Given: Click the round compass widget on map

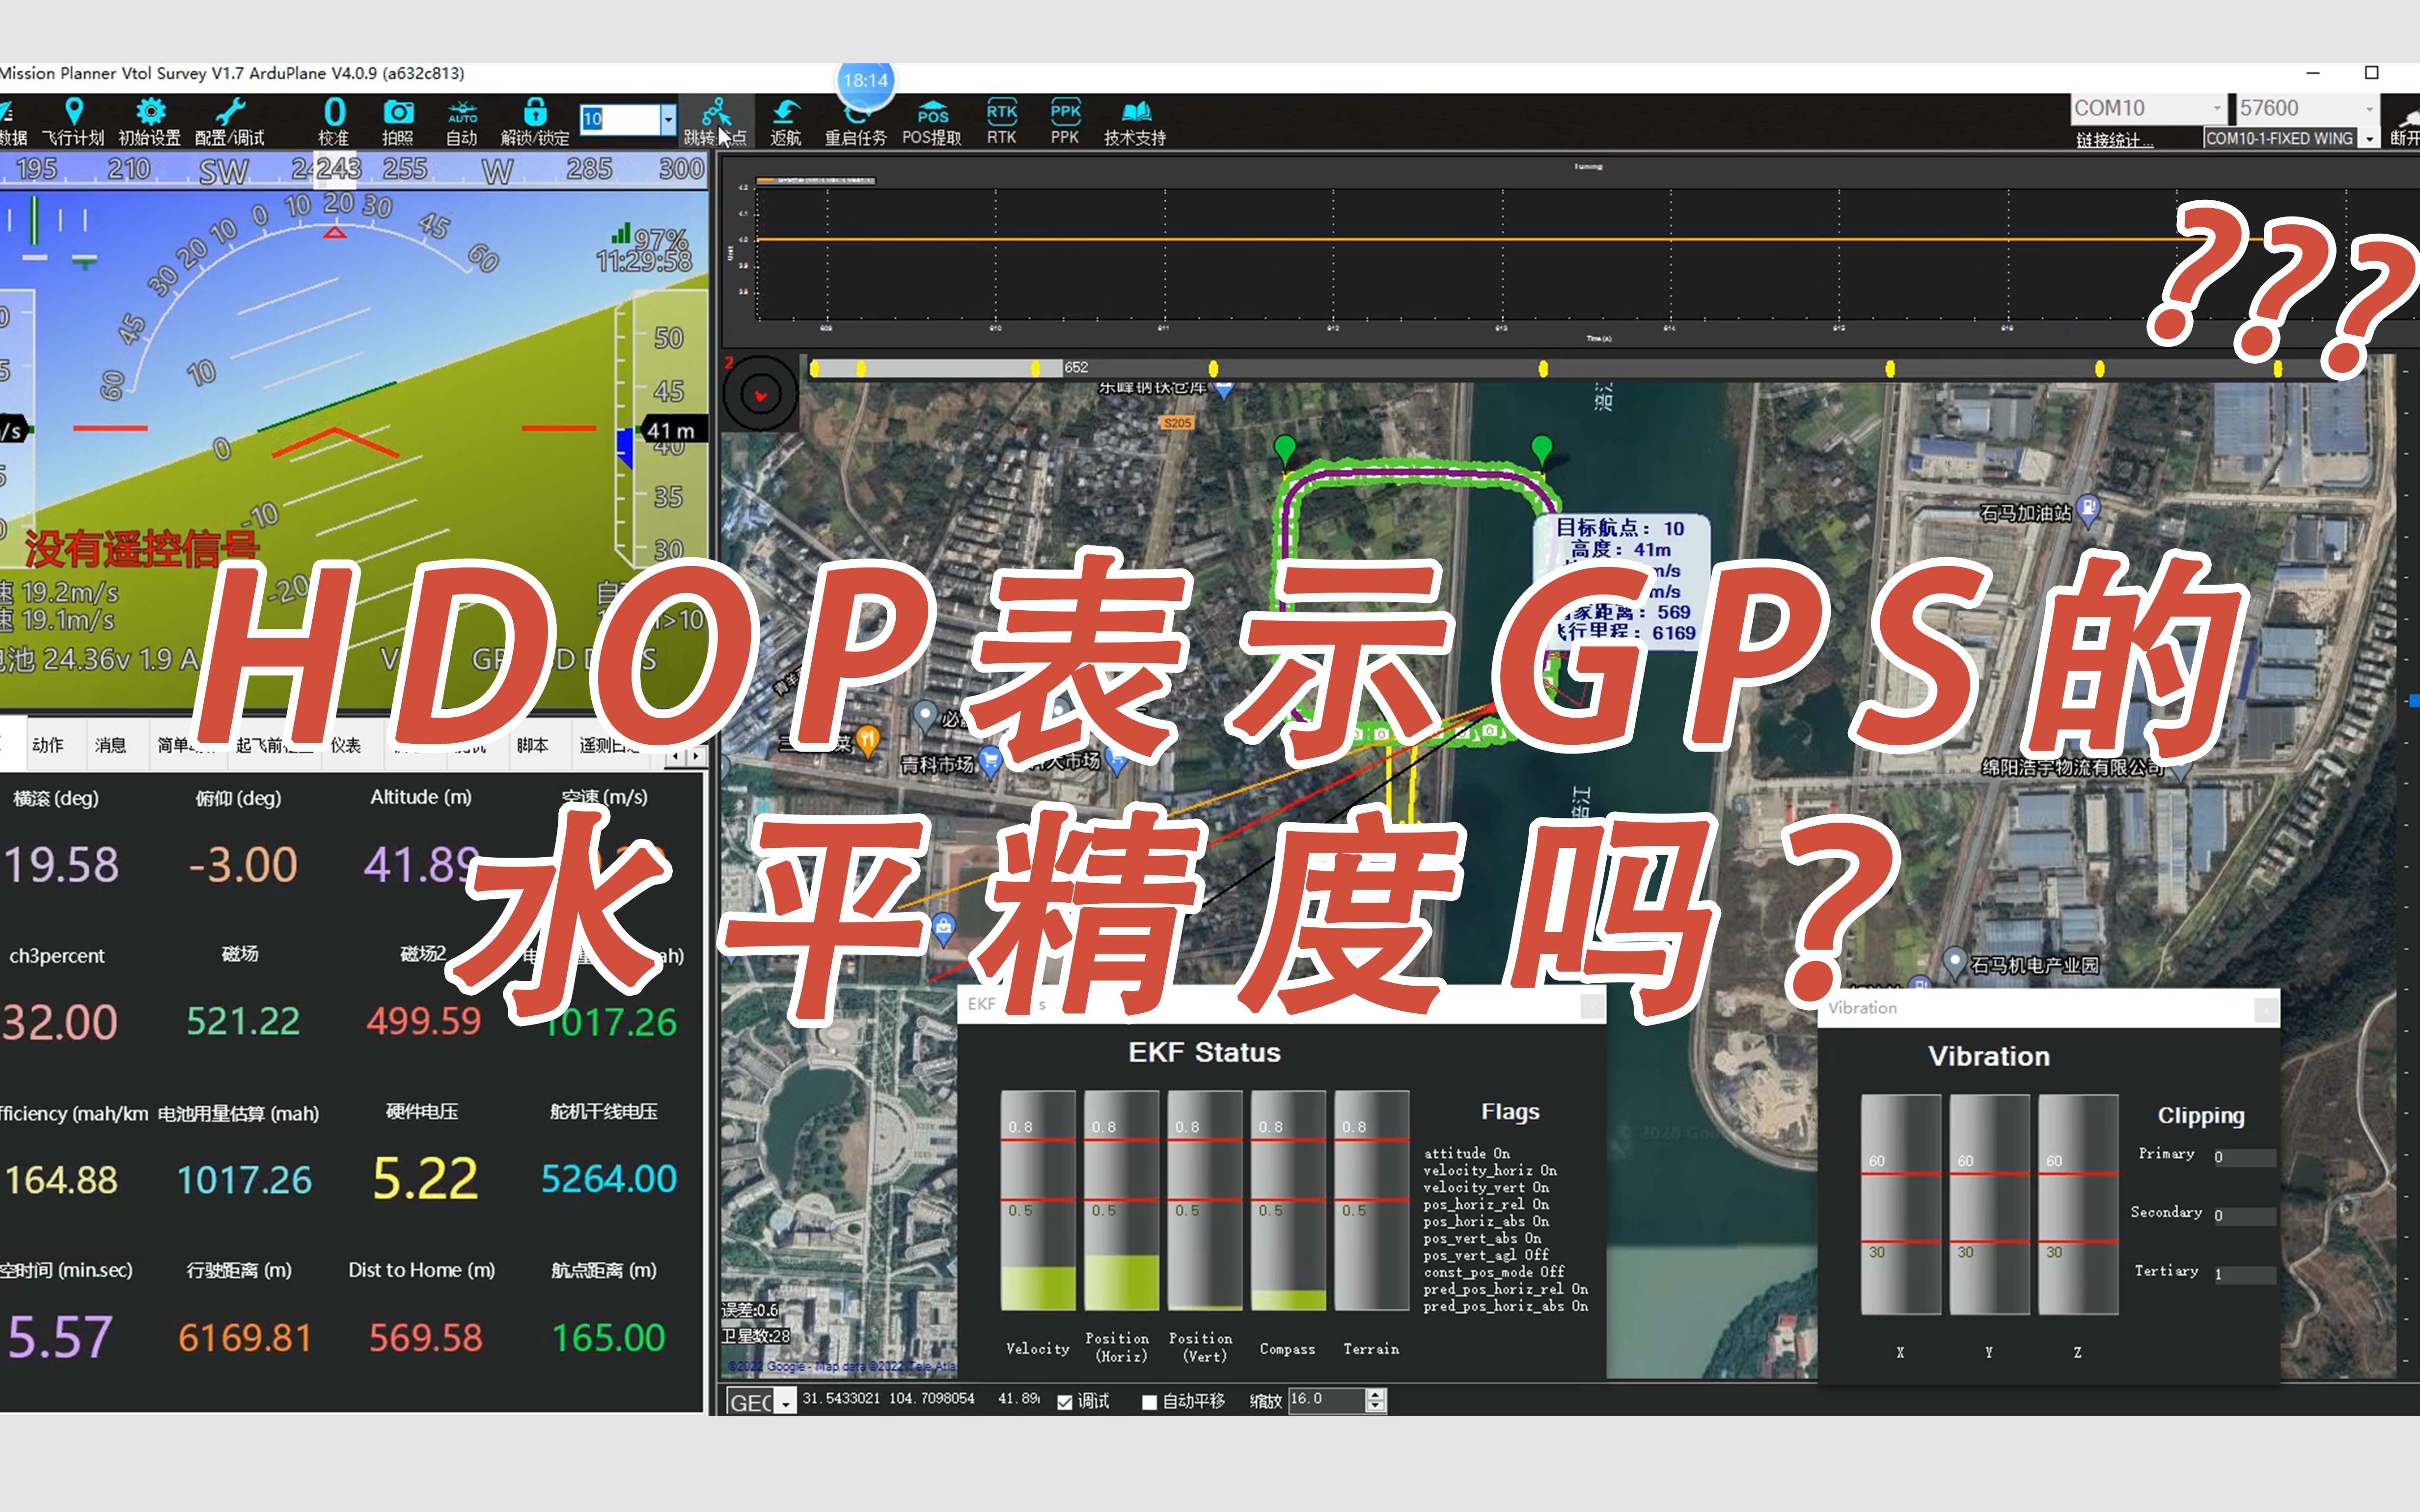Looking at the screenshot, I should pos(760,394).
